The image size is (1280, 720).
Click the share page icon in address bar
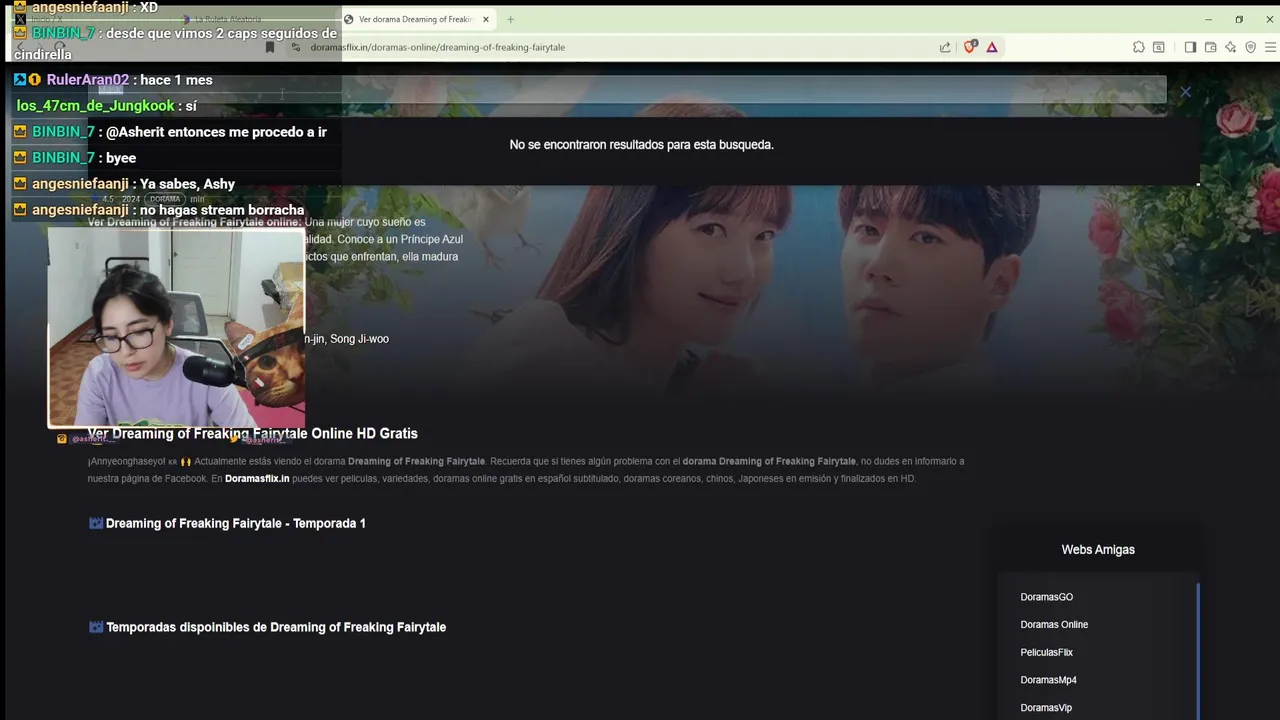pos(945,47)
